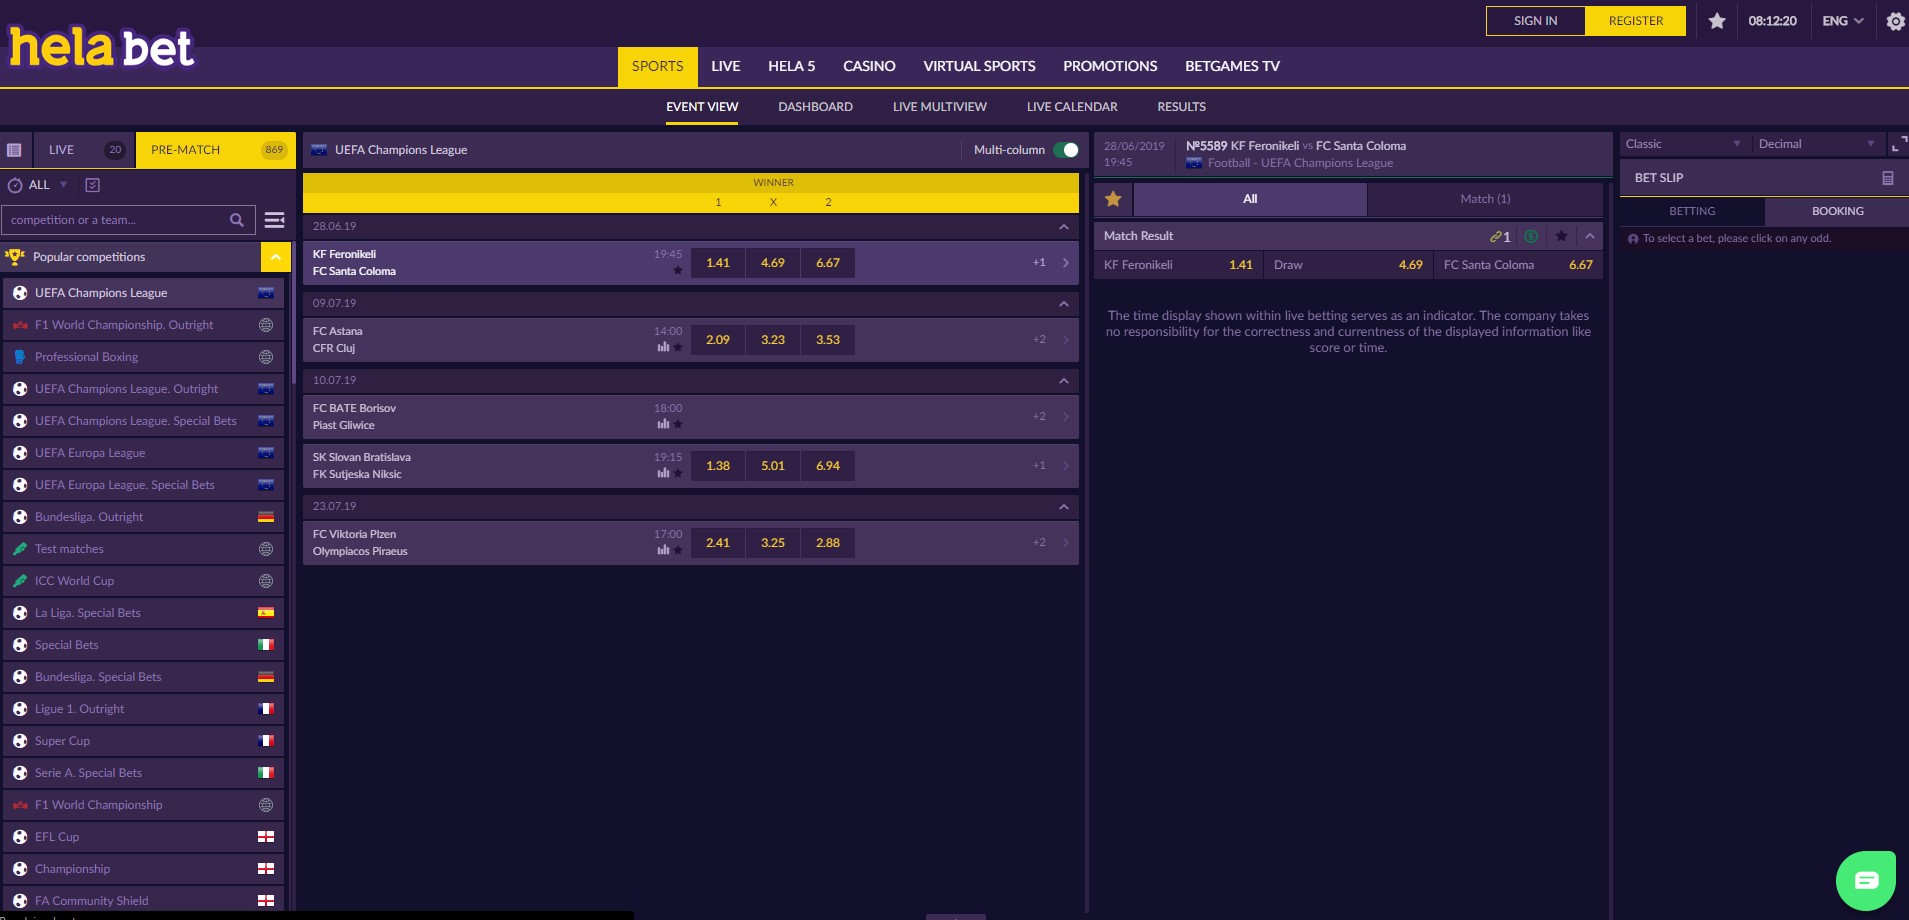Open statistics icon for FC Astana match
Viewport: 1909px width, 920px height.
tap(663, 347)
